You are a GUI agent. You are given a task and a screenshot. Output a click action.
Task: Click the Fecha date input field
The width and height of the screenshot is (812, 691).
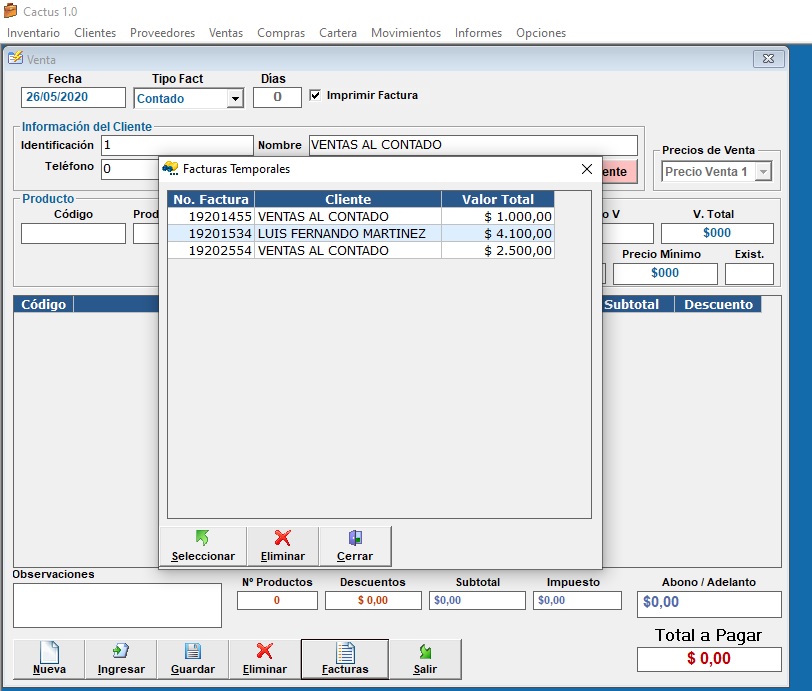click(73, 98)
